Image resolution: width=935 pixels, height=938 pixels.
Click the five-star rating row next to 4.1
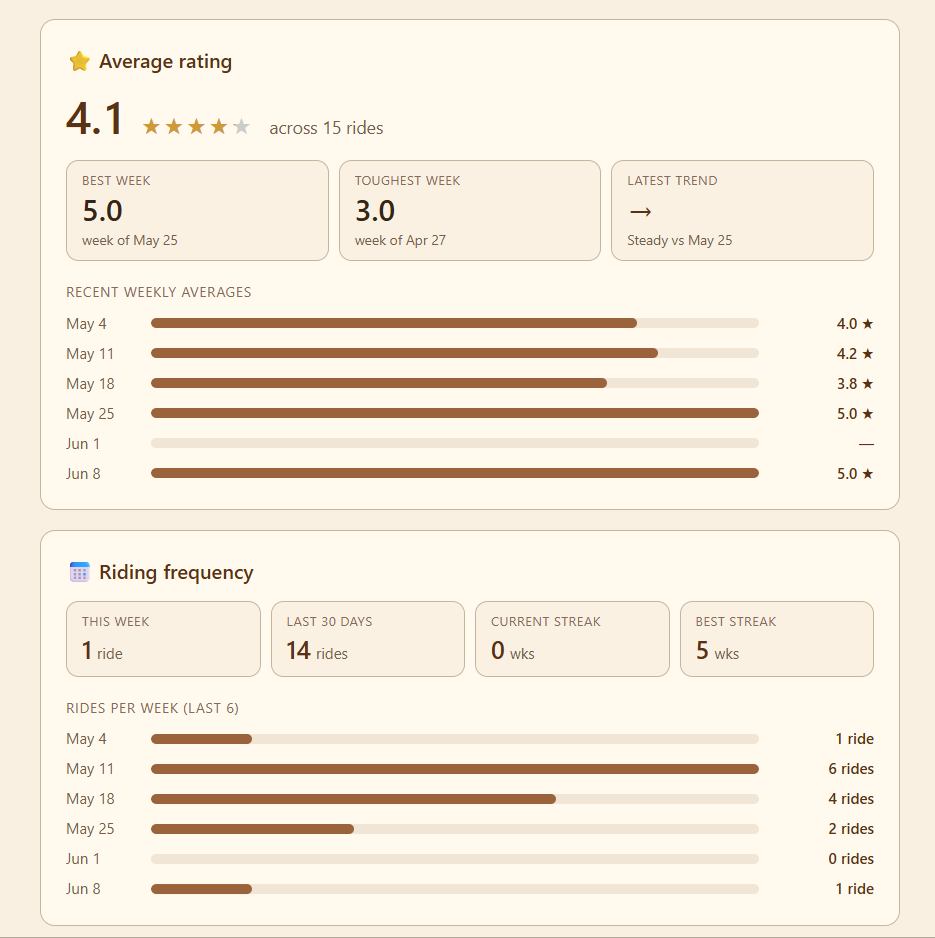click(x=196, y=127)
